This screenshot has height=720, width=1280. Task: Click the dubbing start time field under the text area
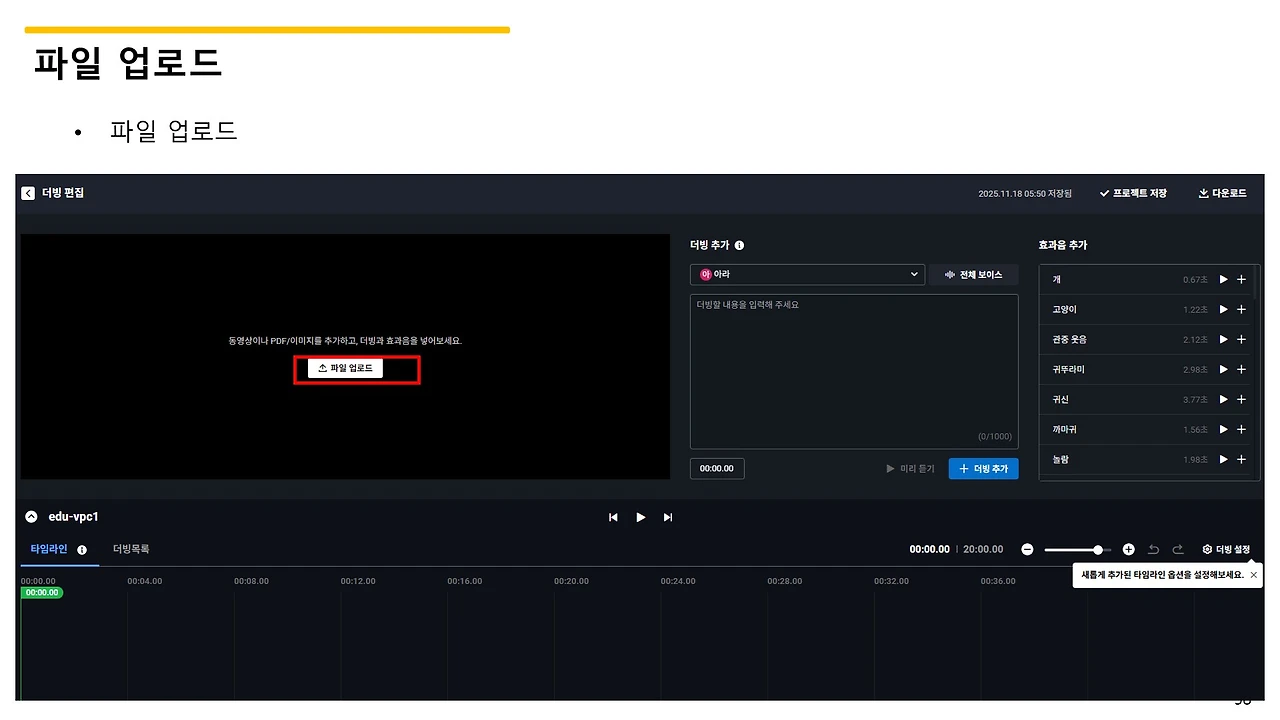click(717, 468)
